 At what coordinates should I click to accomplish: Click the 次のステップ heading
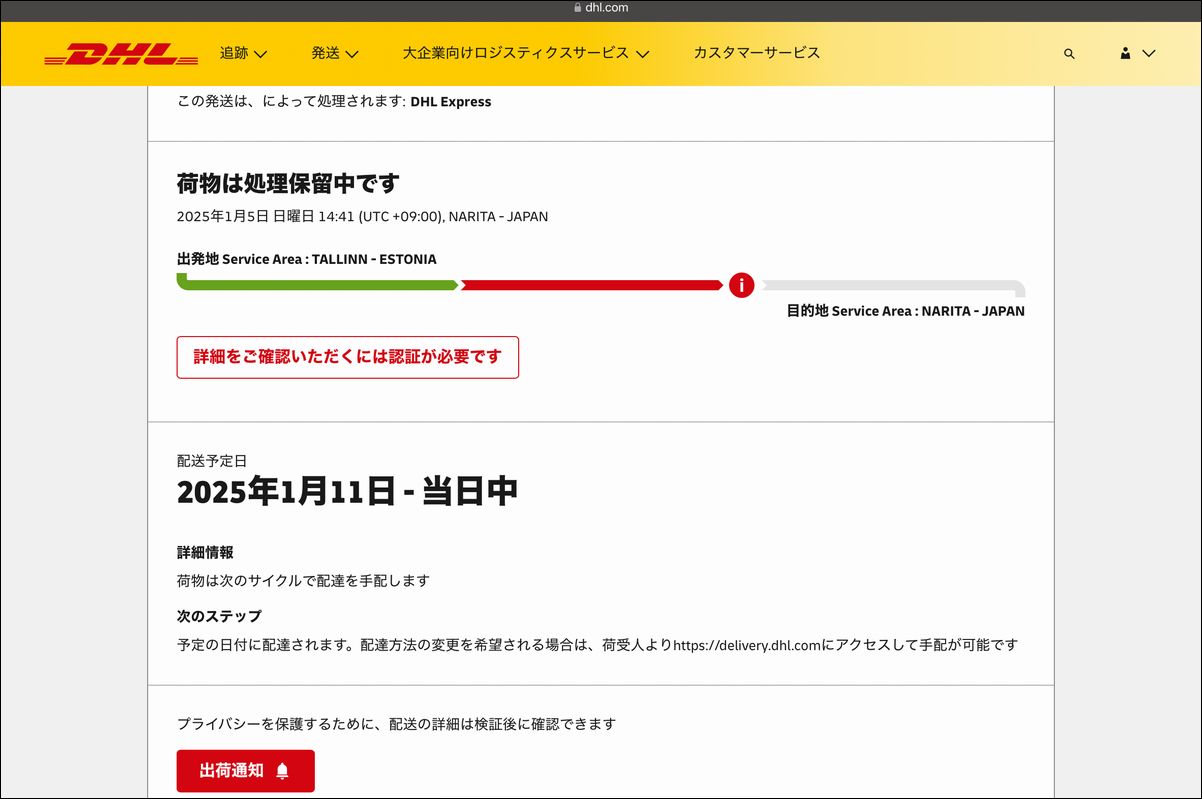click(x=219, y=616)
